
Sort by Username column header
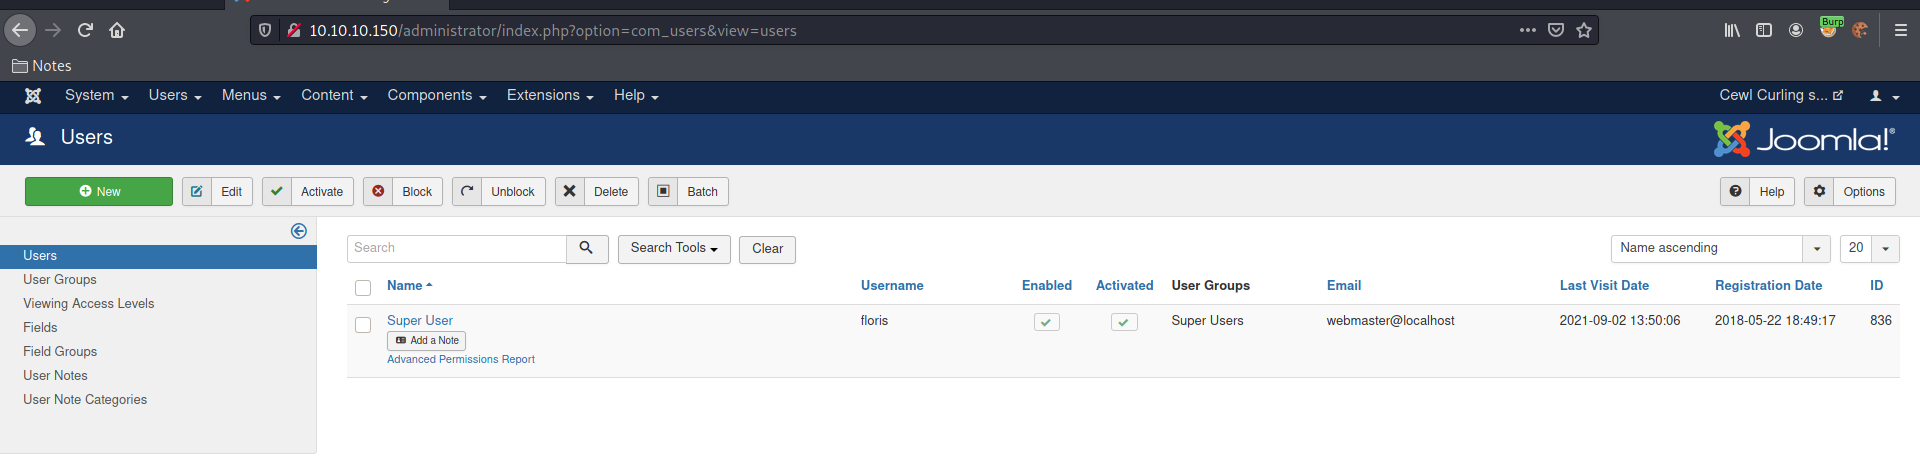click(x=892, y=285)
